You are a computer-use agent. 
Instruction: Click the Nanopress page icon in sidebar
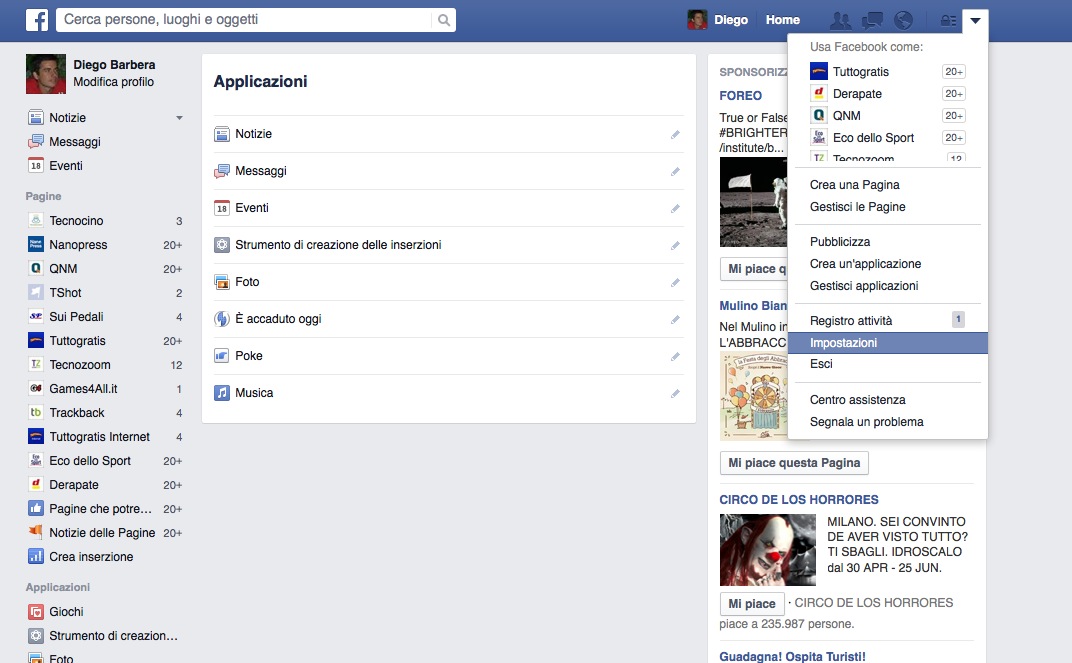[36, 244]
